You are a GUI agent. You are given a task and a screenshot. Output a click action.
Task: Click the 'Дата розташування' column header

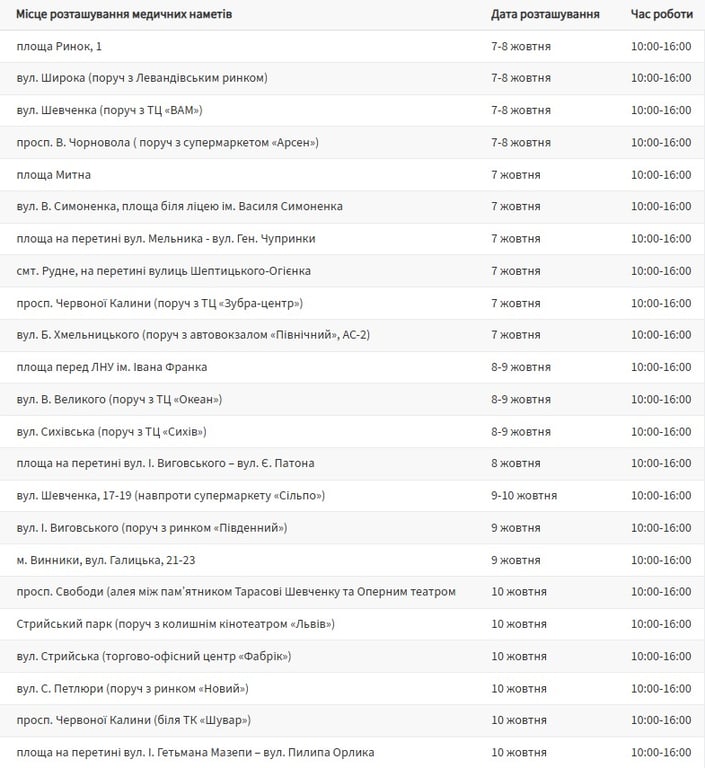click(545, 15)
